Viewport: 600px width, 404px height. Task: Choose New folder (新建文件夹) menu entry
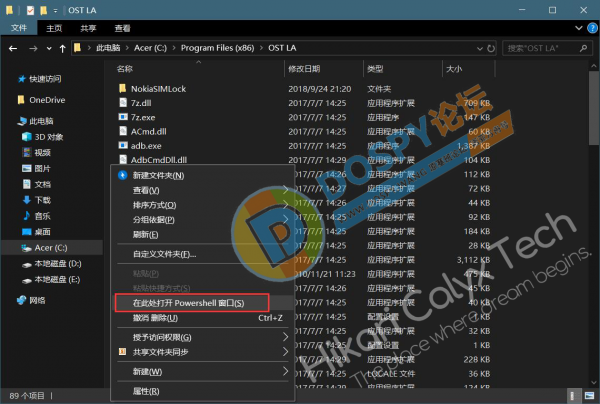tap(203, 175)
